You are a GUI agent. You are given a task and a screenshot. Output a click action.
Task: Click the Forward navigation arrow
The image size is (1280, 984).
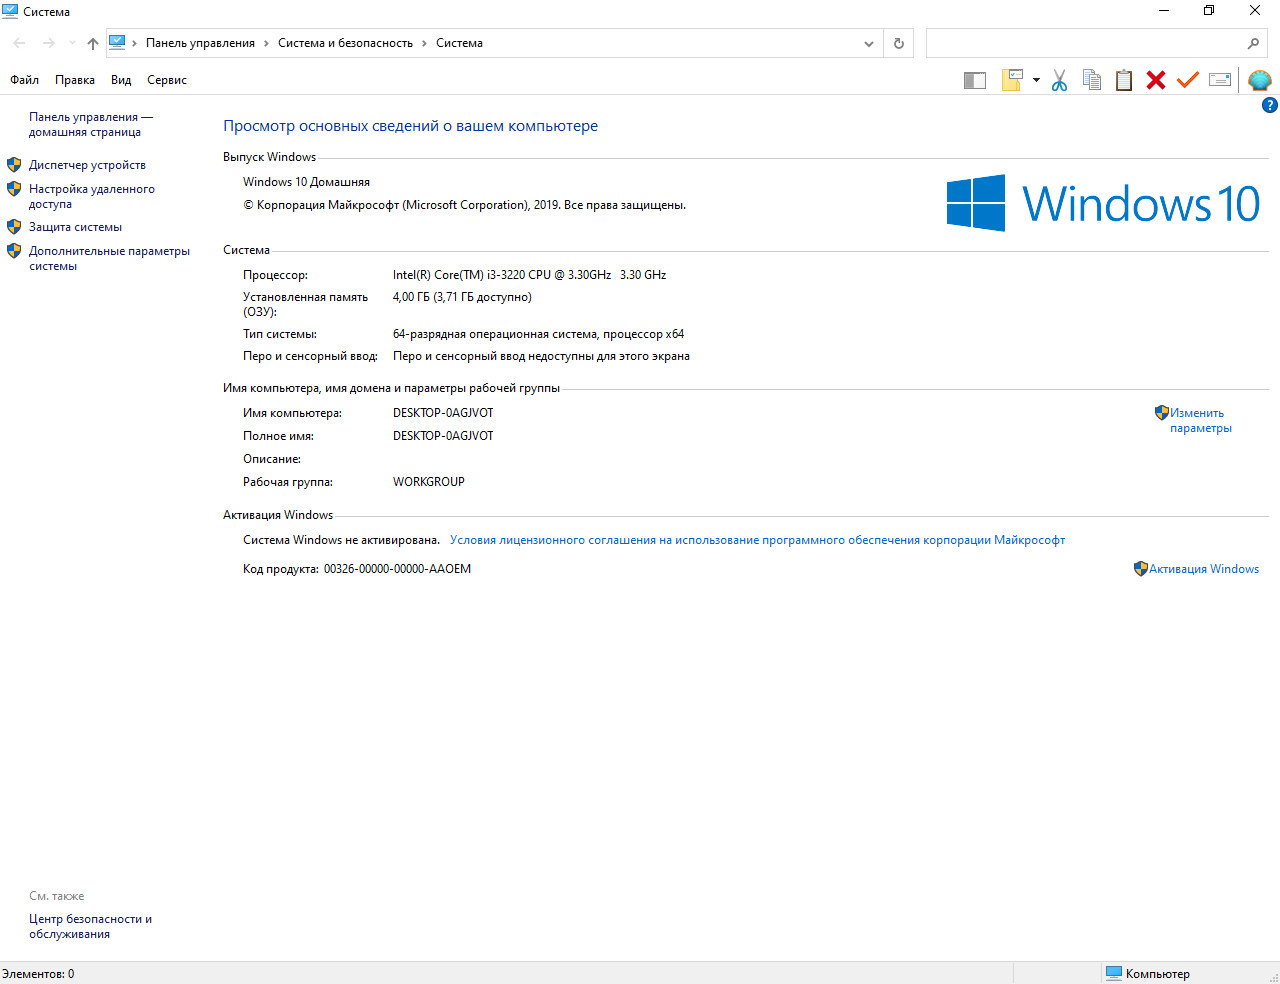tap(48, 43)
